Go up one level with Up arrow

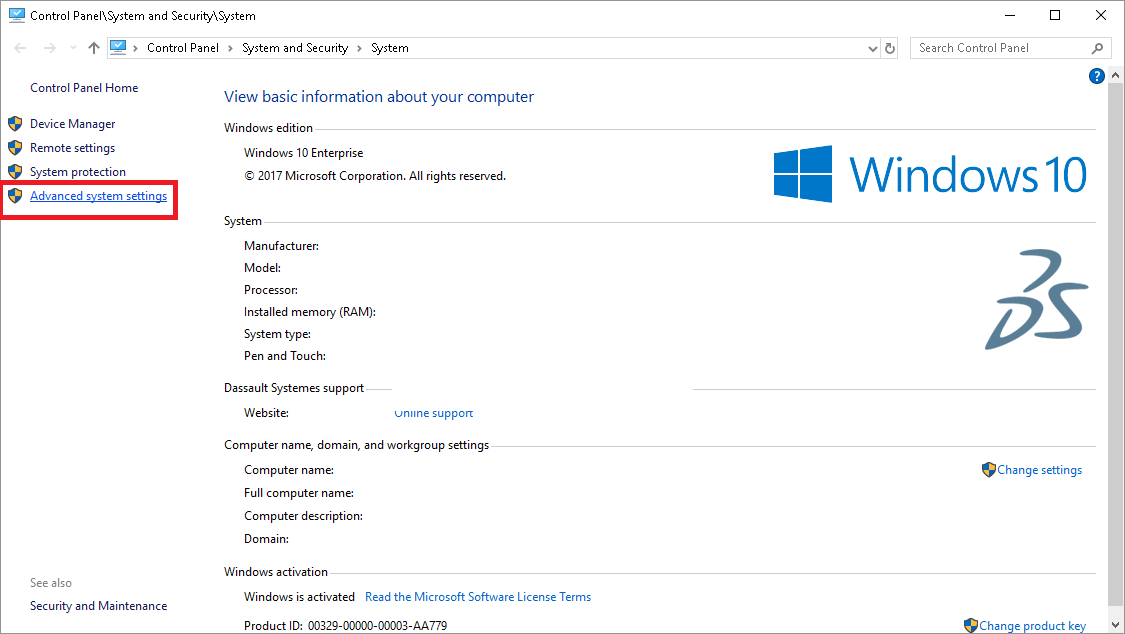(x=93, y=48)
